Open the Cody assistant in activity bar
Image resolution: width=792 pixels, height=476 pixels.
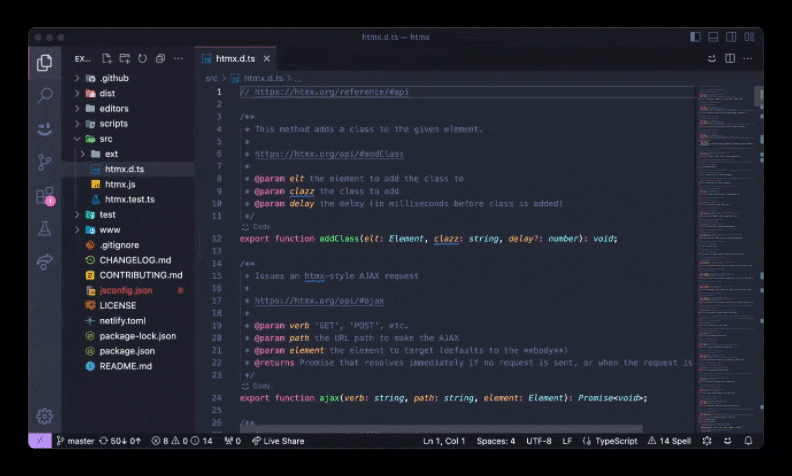coord(44,129)
